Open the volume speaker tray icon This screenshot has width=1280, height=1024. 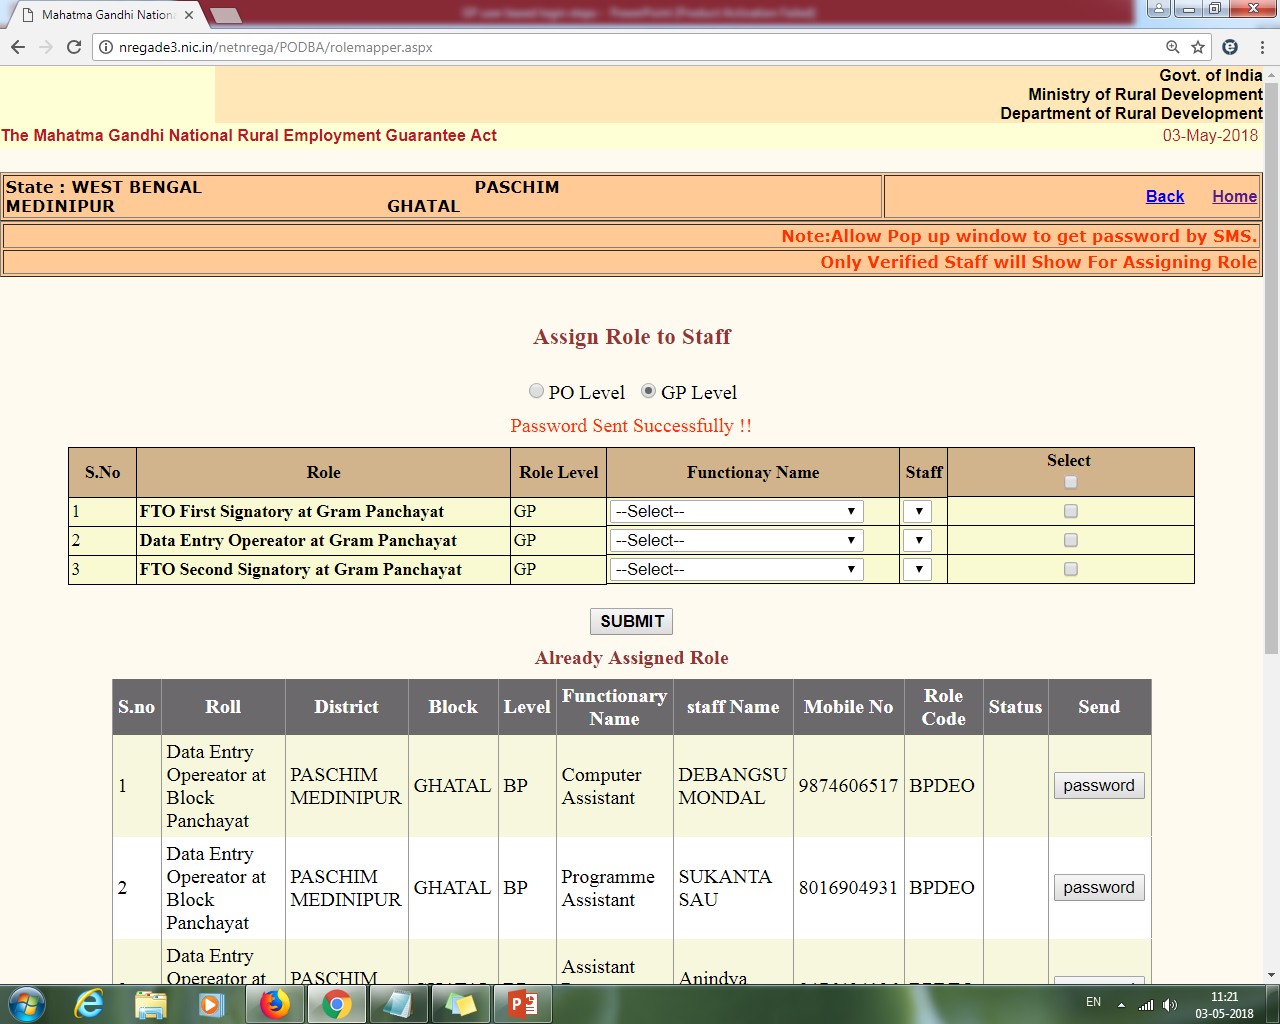point(1170,1005)
